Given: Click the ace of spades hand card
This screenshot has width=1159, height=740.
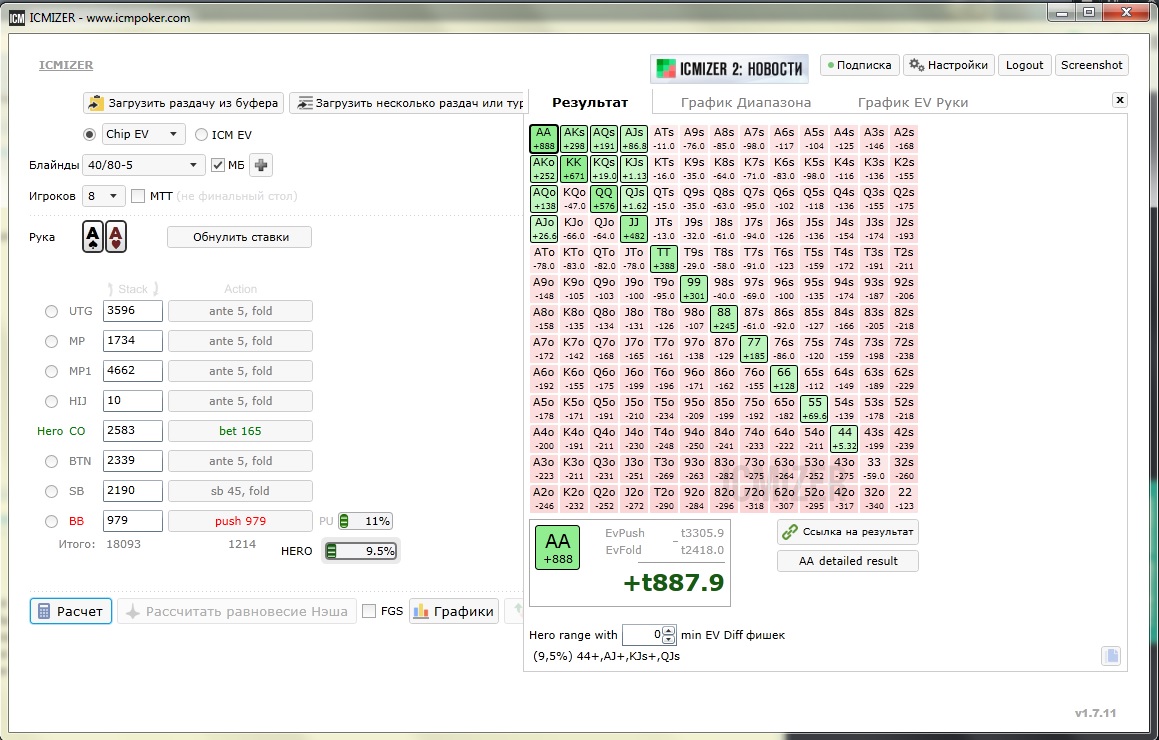Looking at the screenshot, I should pyautogui.click(x=92, y=237).
